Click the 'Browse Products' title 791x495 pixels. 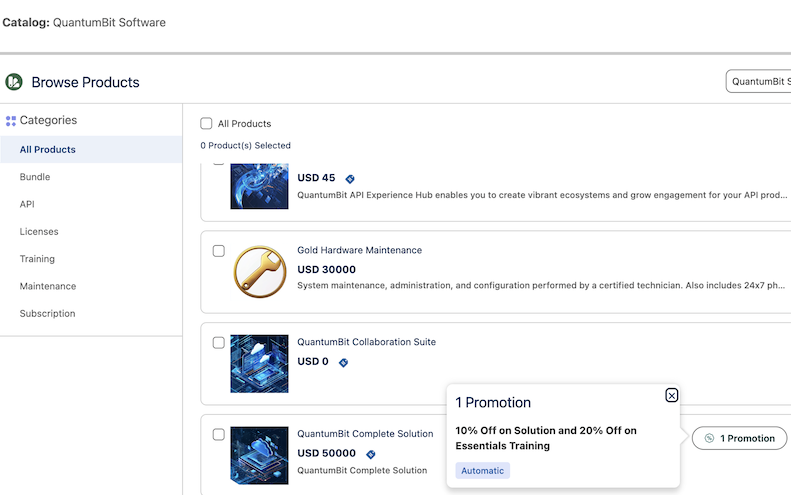coord(85,82)
